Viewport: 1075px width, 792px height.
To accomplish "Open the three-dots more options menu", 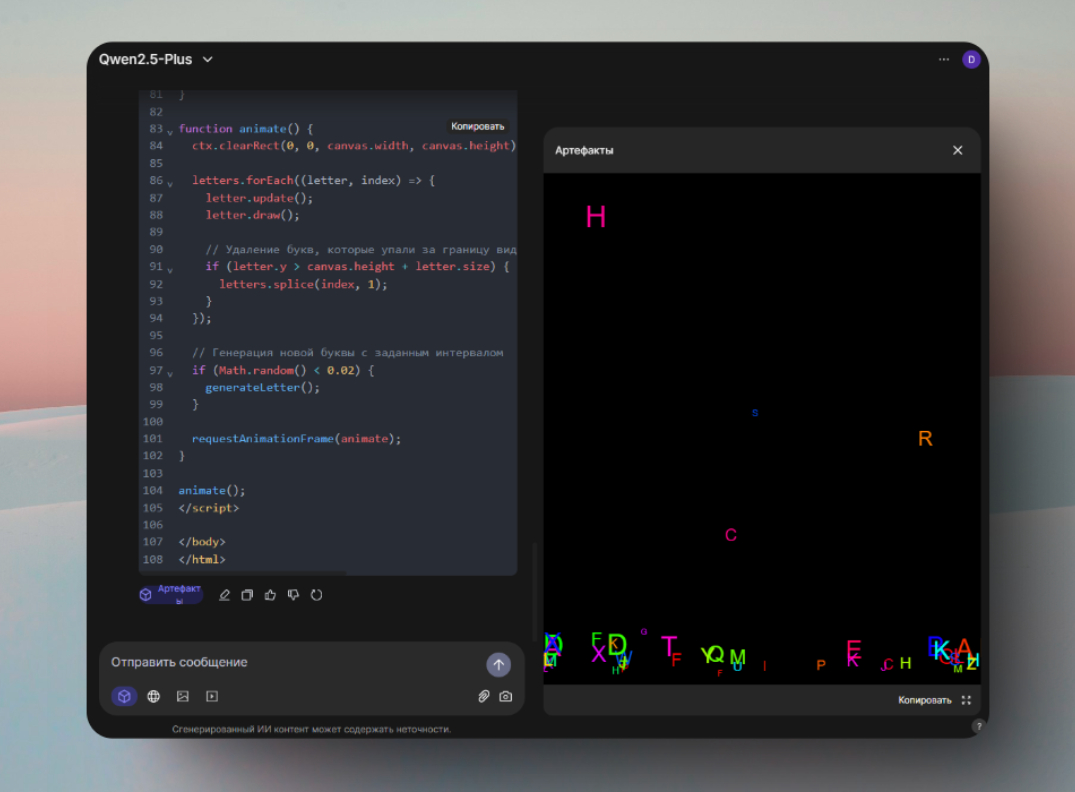I will click(x=943, y=60).
